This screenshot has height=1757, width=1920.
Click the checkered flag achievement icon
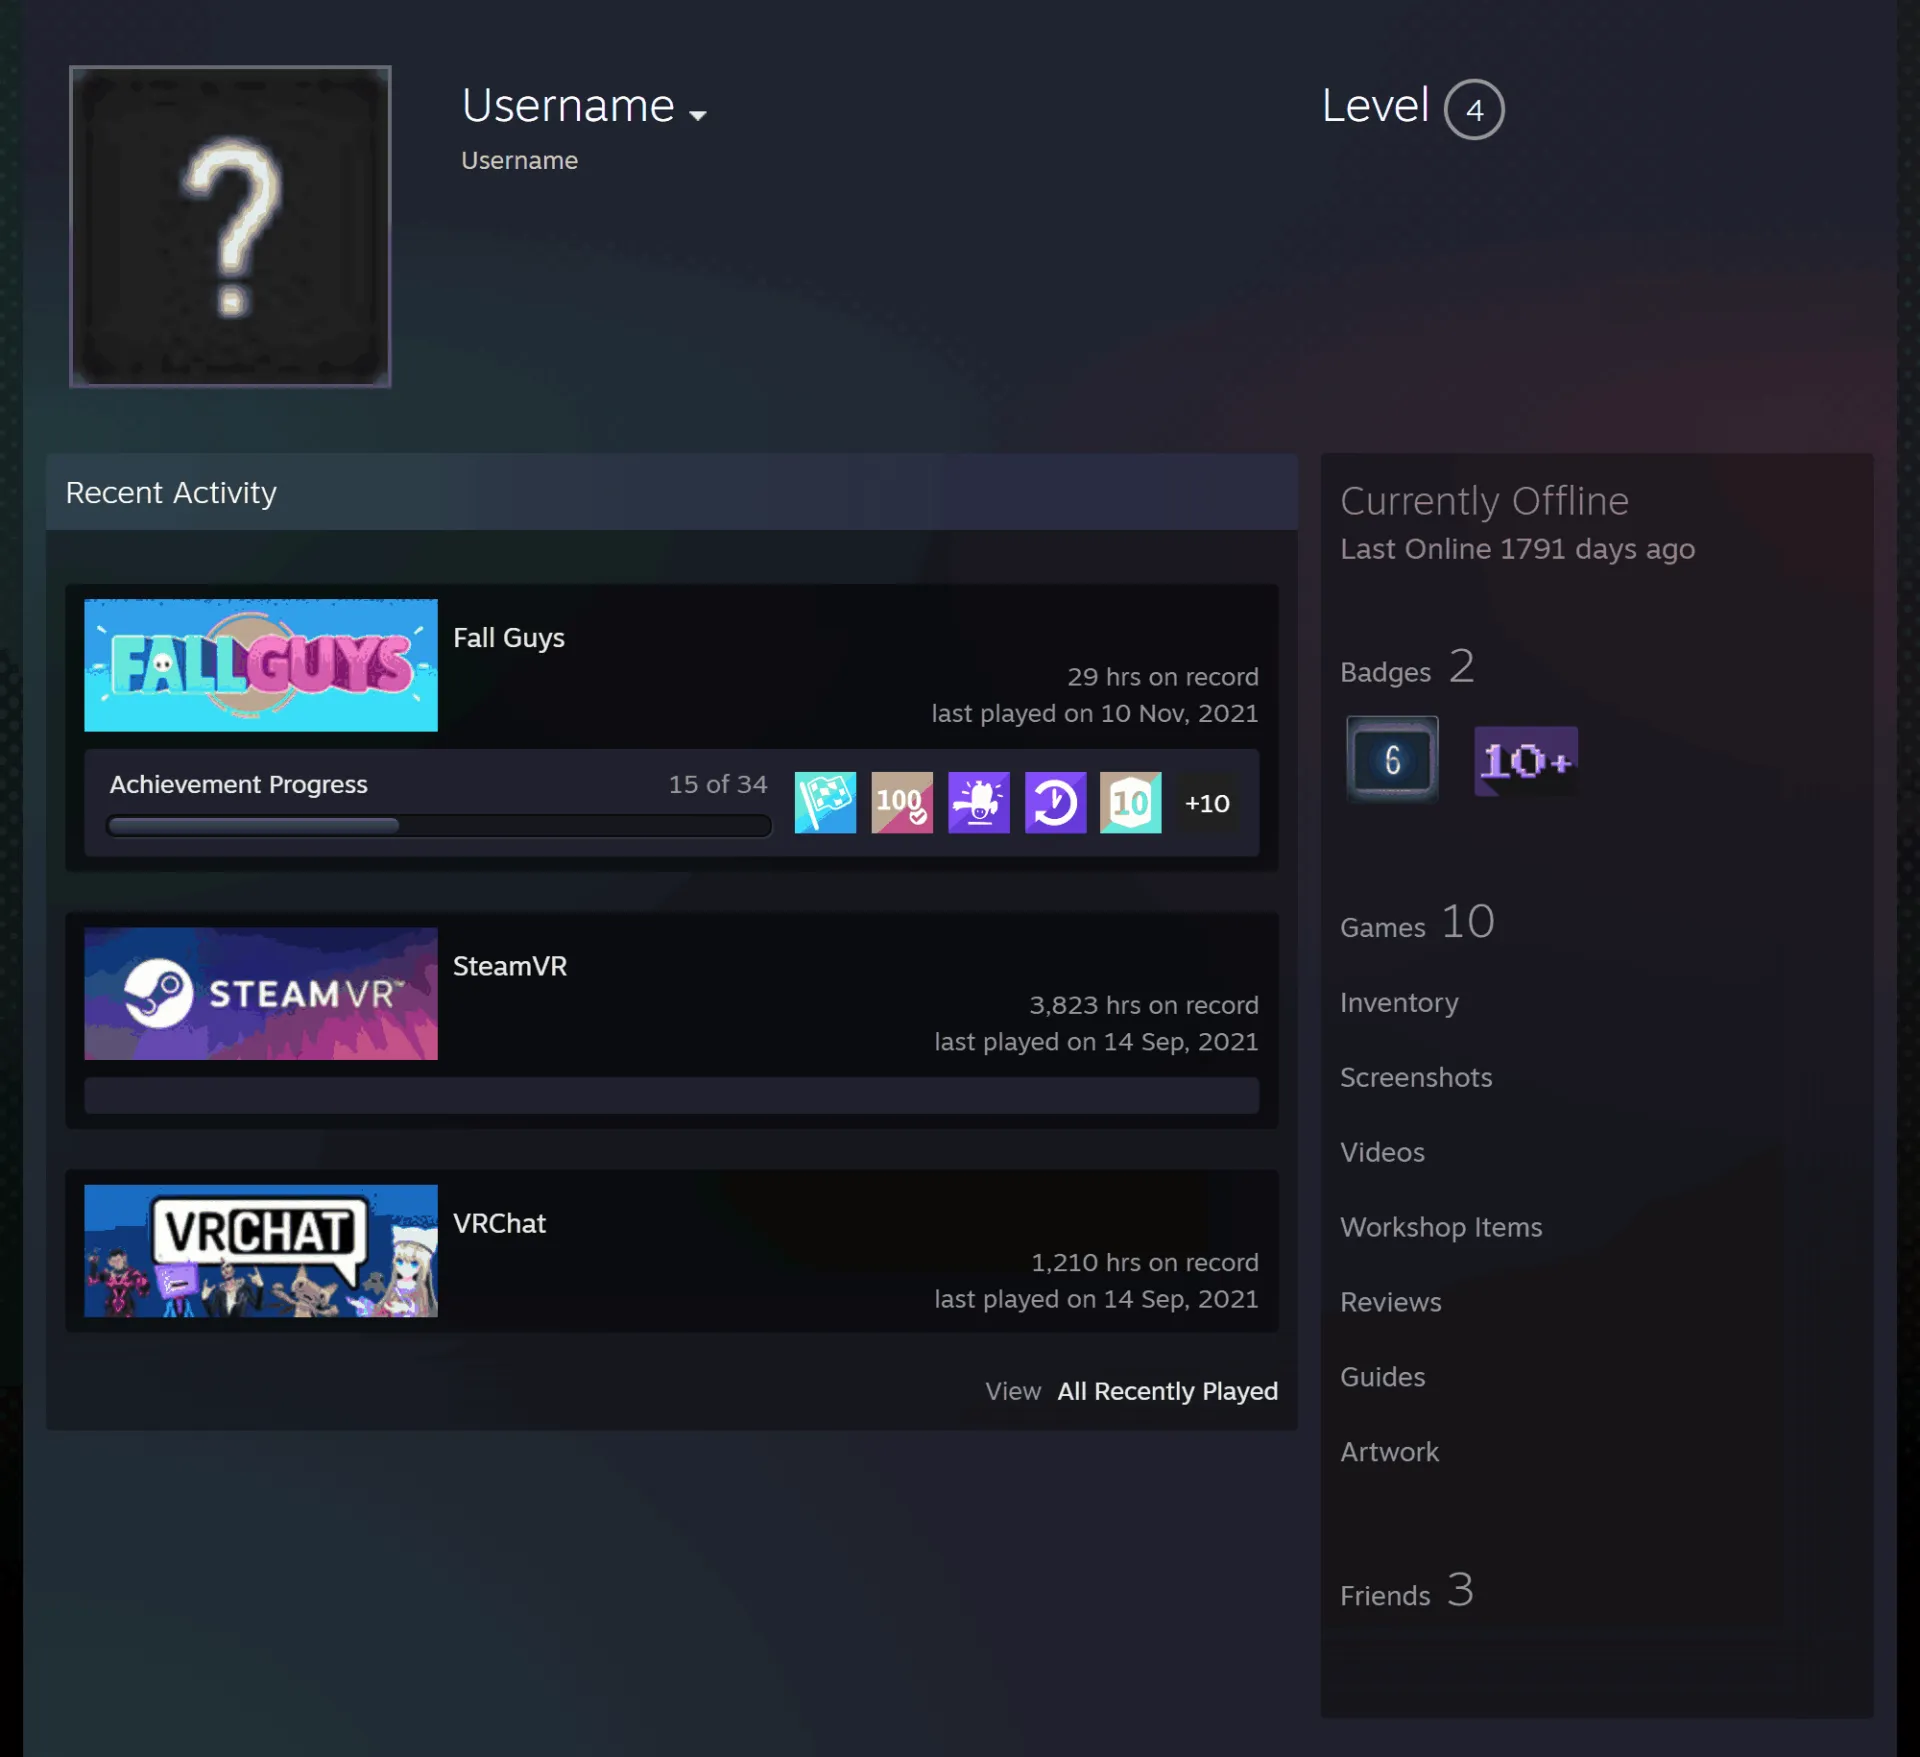[825, 802]
